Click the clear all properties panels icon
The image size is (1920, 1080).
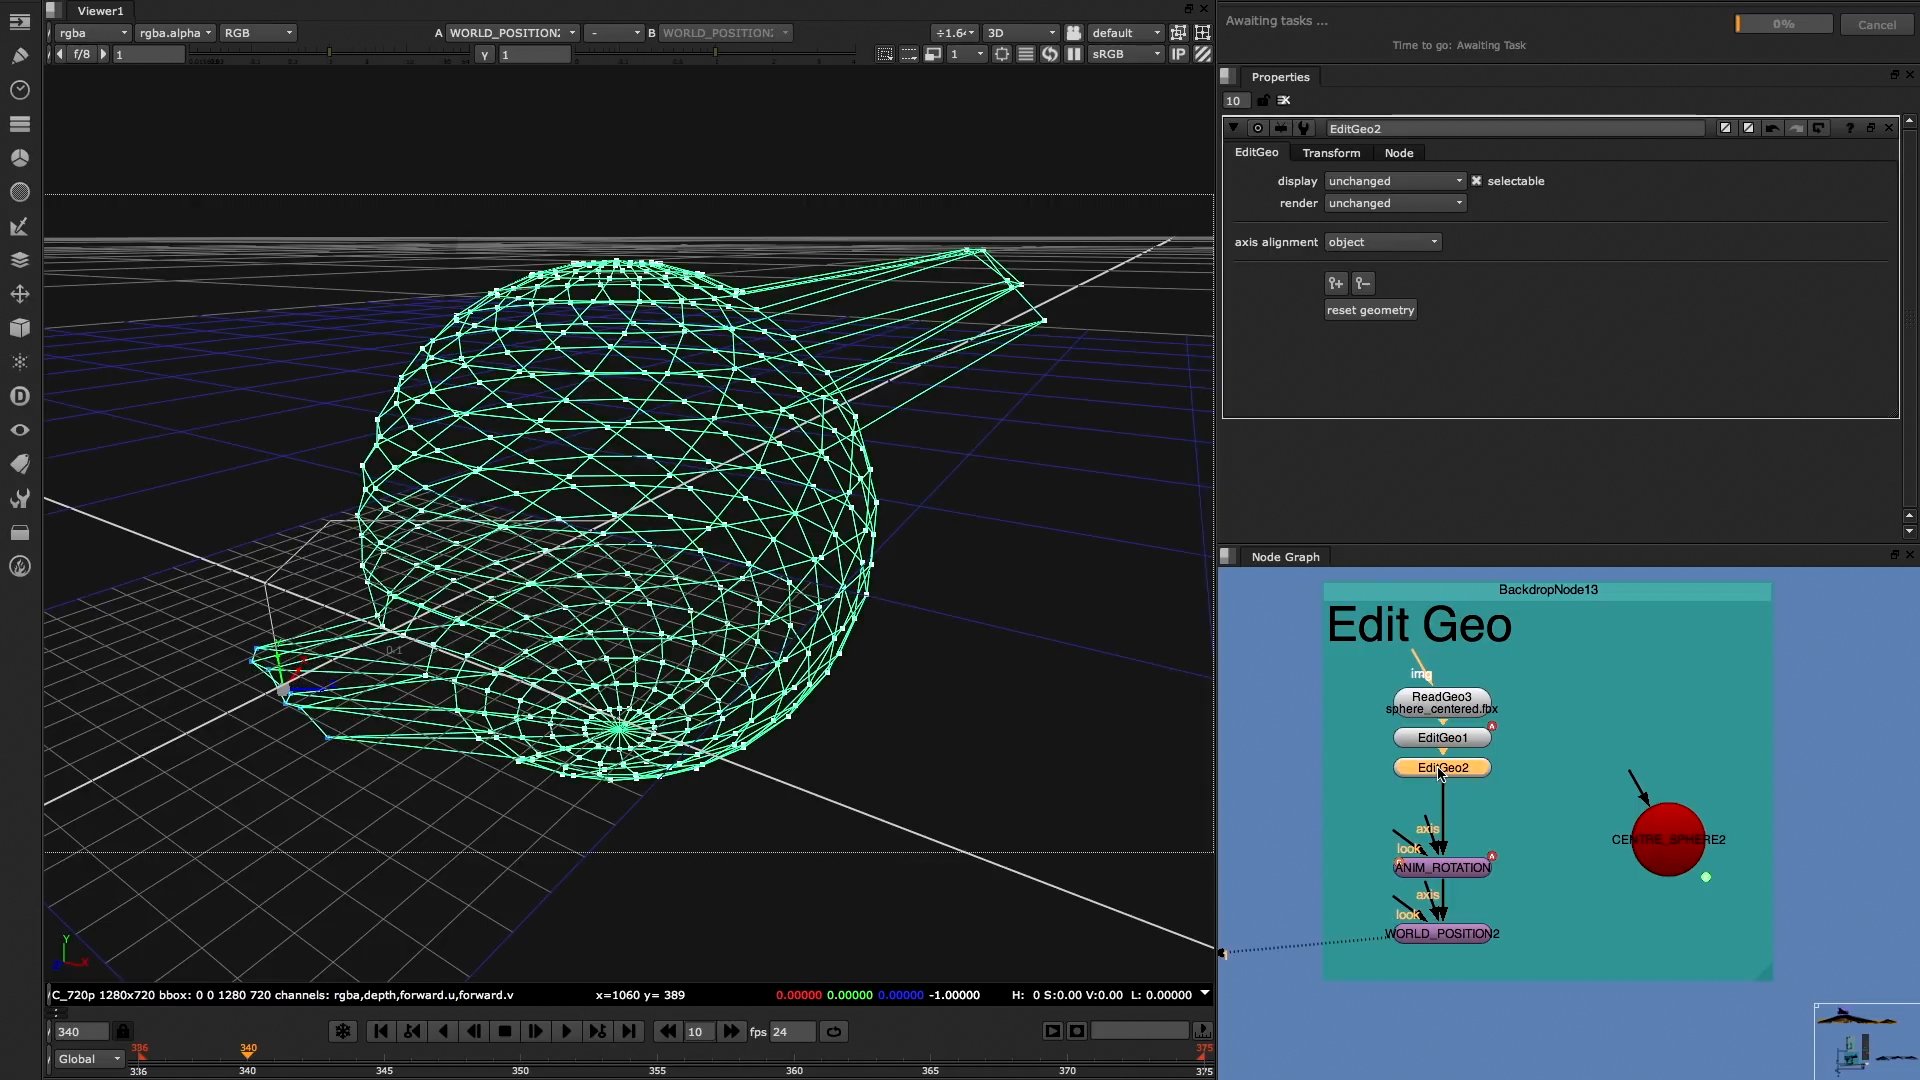point(1285,100)
